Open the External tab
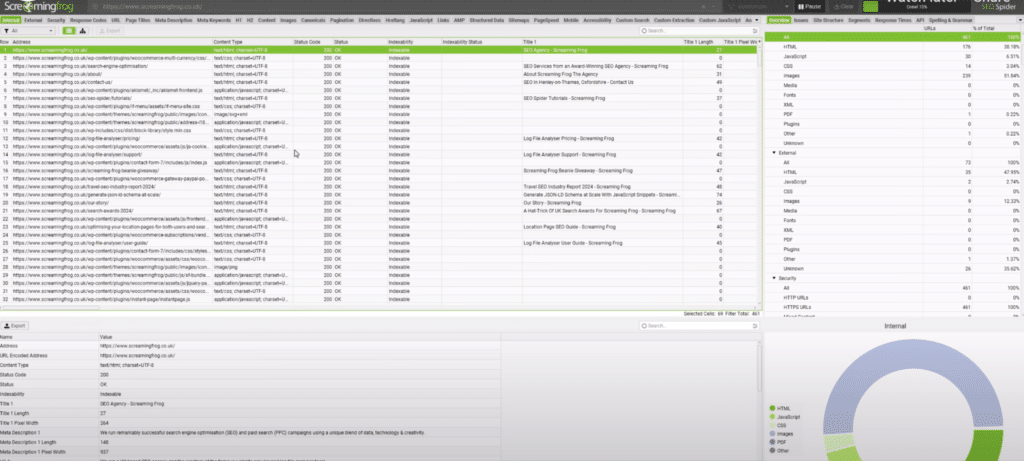Screen dimensions: 1024x461 click(33, 20)
